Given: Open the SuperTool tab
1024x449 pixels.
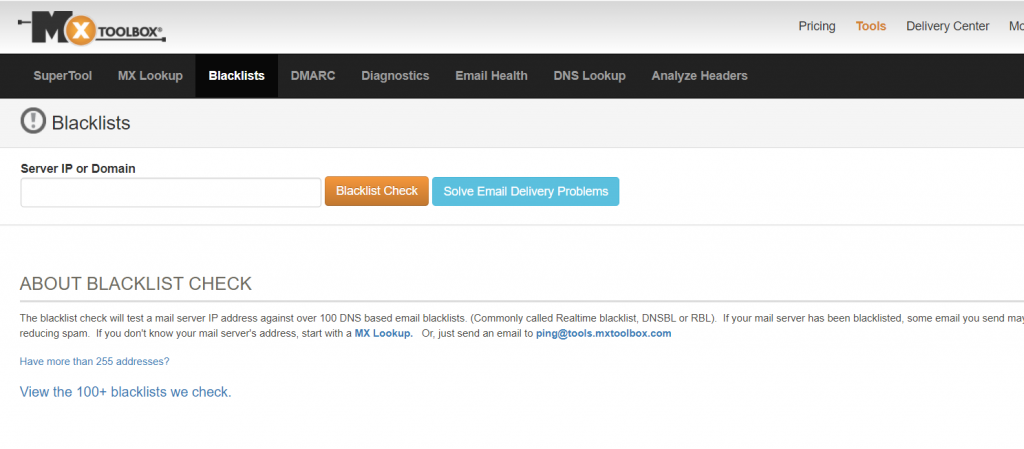Looking at the screenshot, I should click(x=62, y=76).
